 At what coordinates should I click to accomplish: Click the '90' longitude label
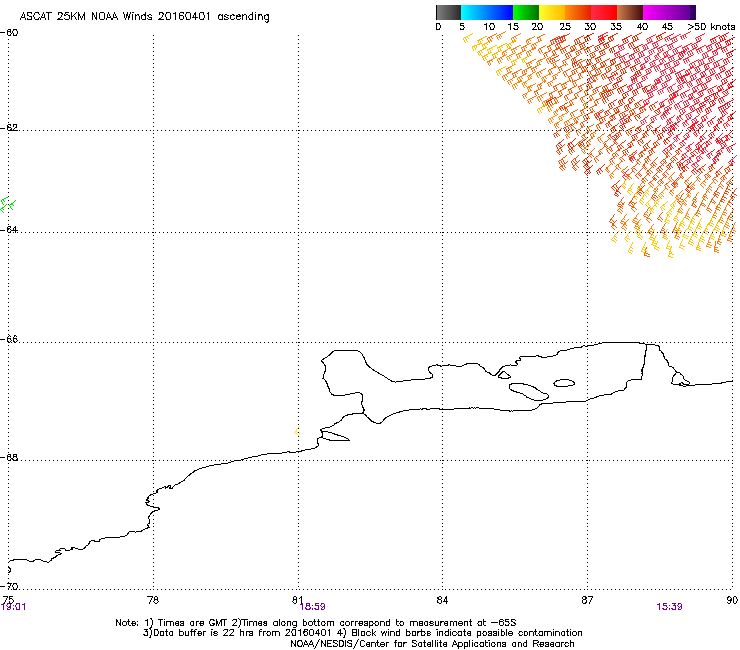click(732, 600)
